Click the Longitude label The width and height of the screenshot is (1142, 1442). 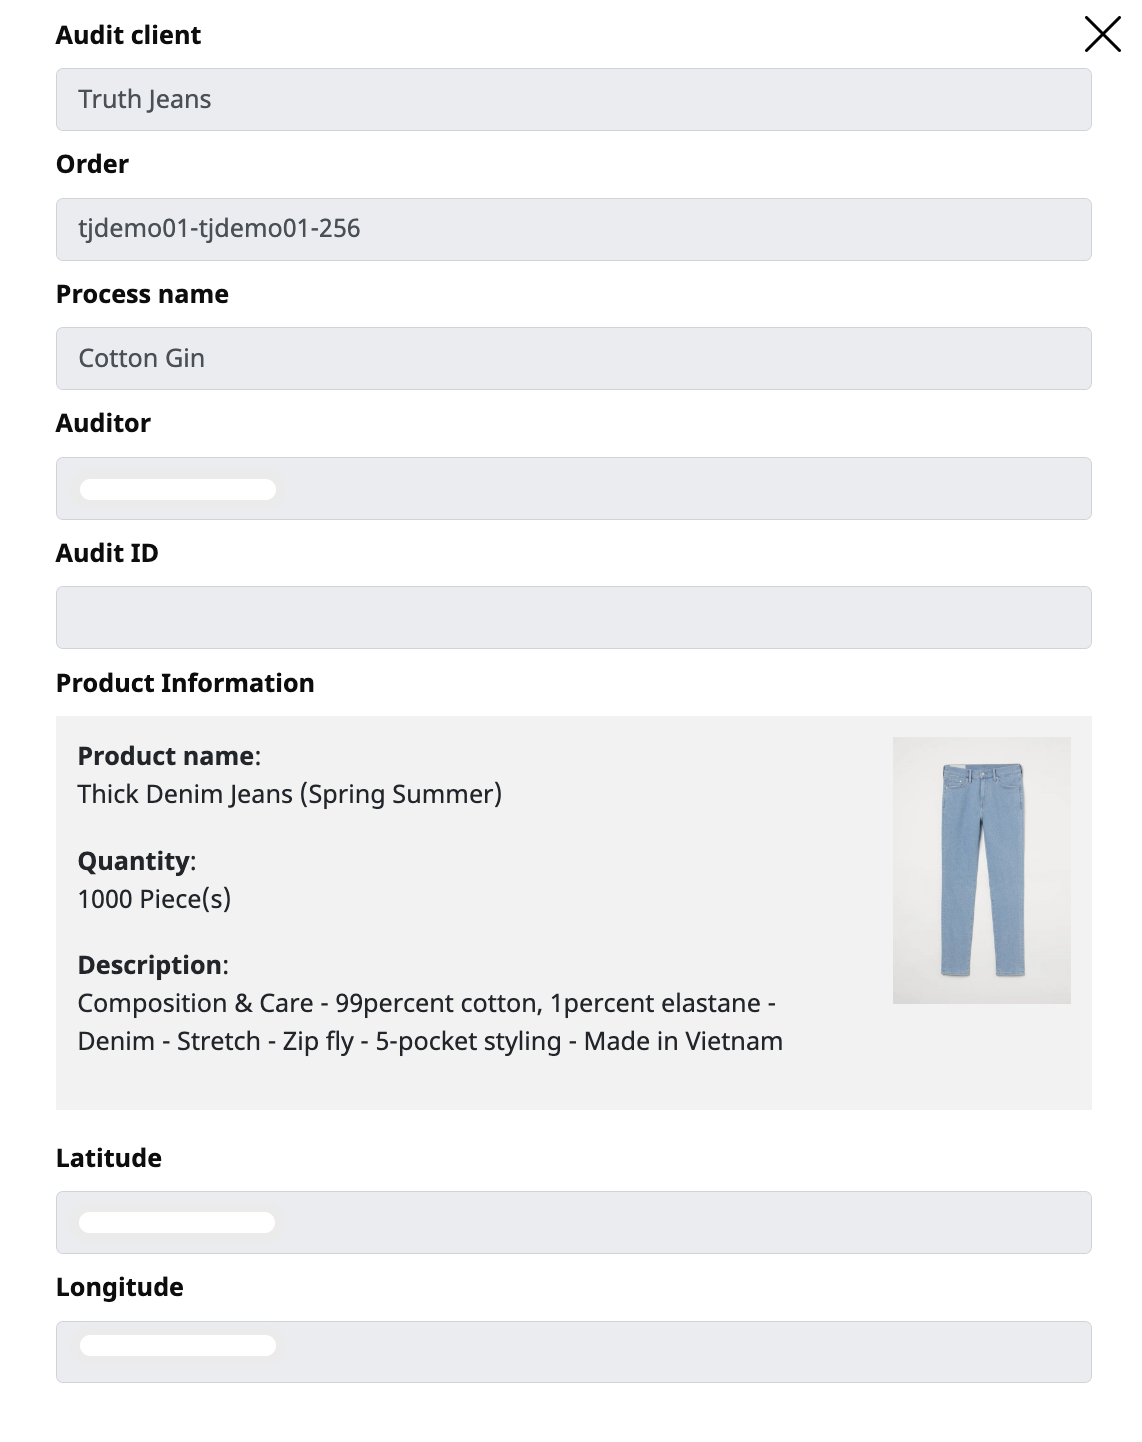point(120,1287)
